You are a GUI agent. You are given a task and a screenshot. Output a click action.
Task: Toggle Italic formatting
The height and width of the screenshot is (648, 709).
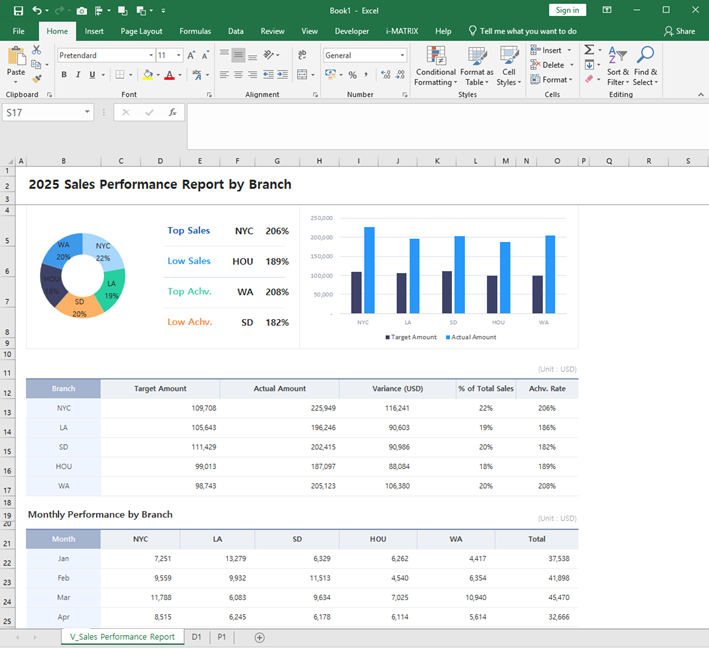coord(78,75)
